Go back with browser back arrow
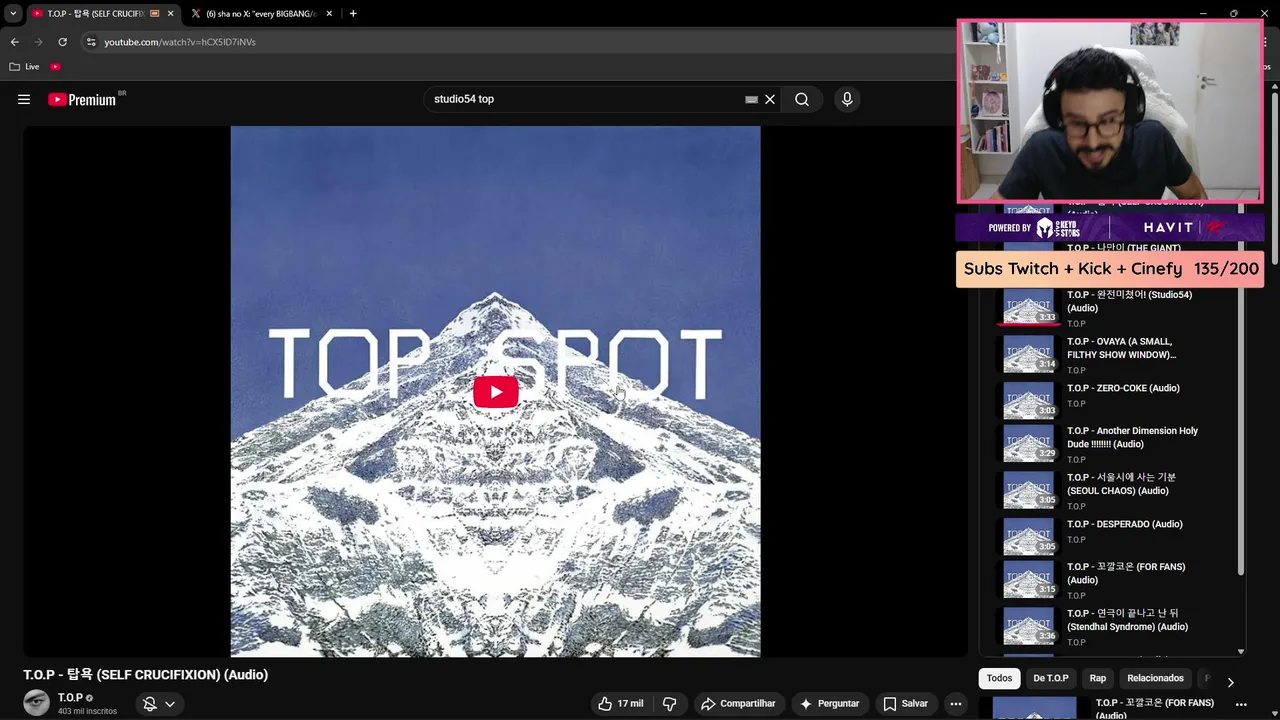Image resolution: width=1280 pixels, height=720 pixels. tap(14, 42)
